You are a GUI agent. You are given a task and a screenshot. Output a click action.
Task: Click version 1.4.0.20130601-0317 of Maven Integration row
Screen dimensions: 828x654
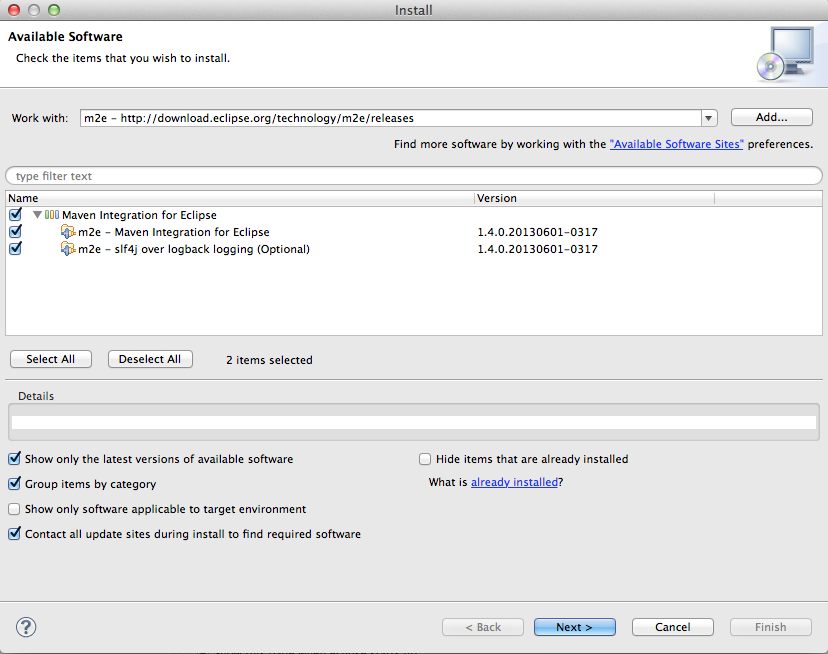point(538,232)
